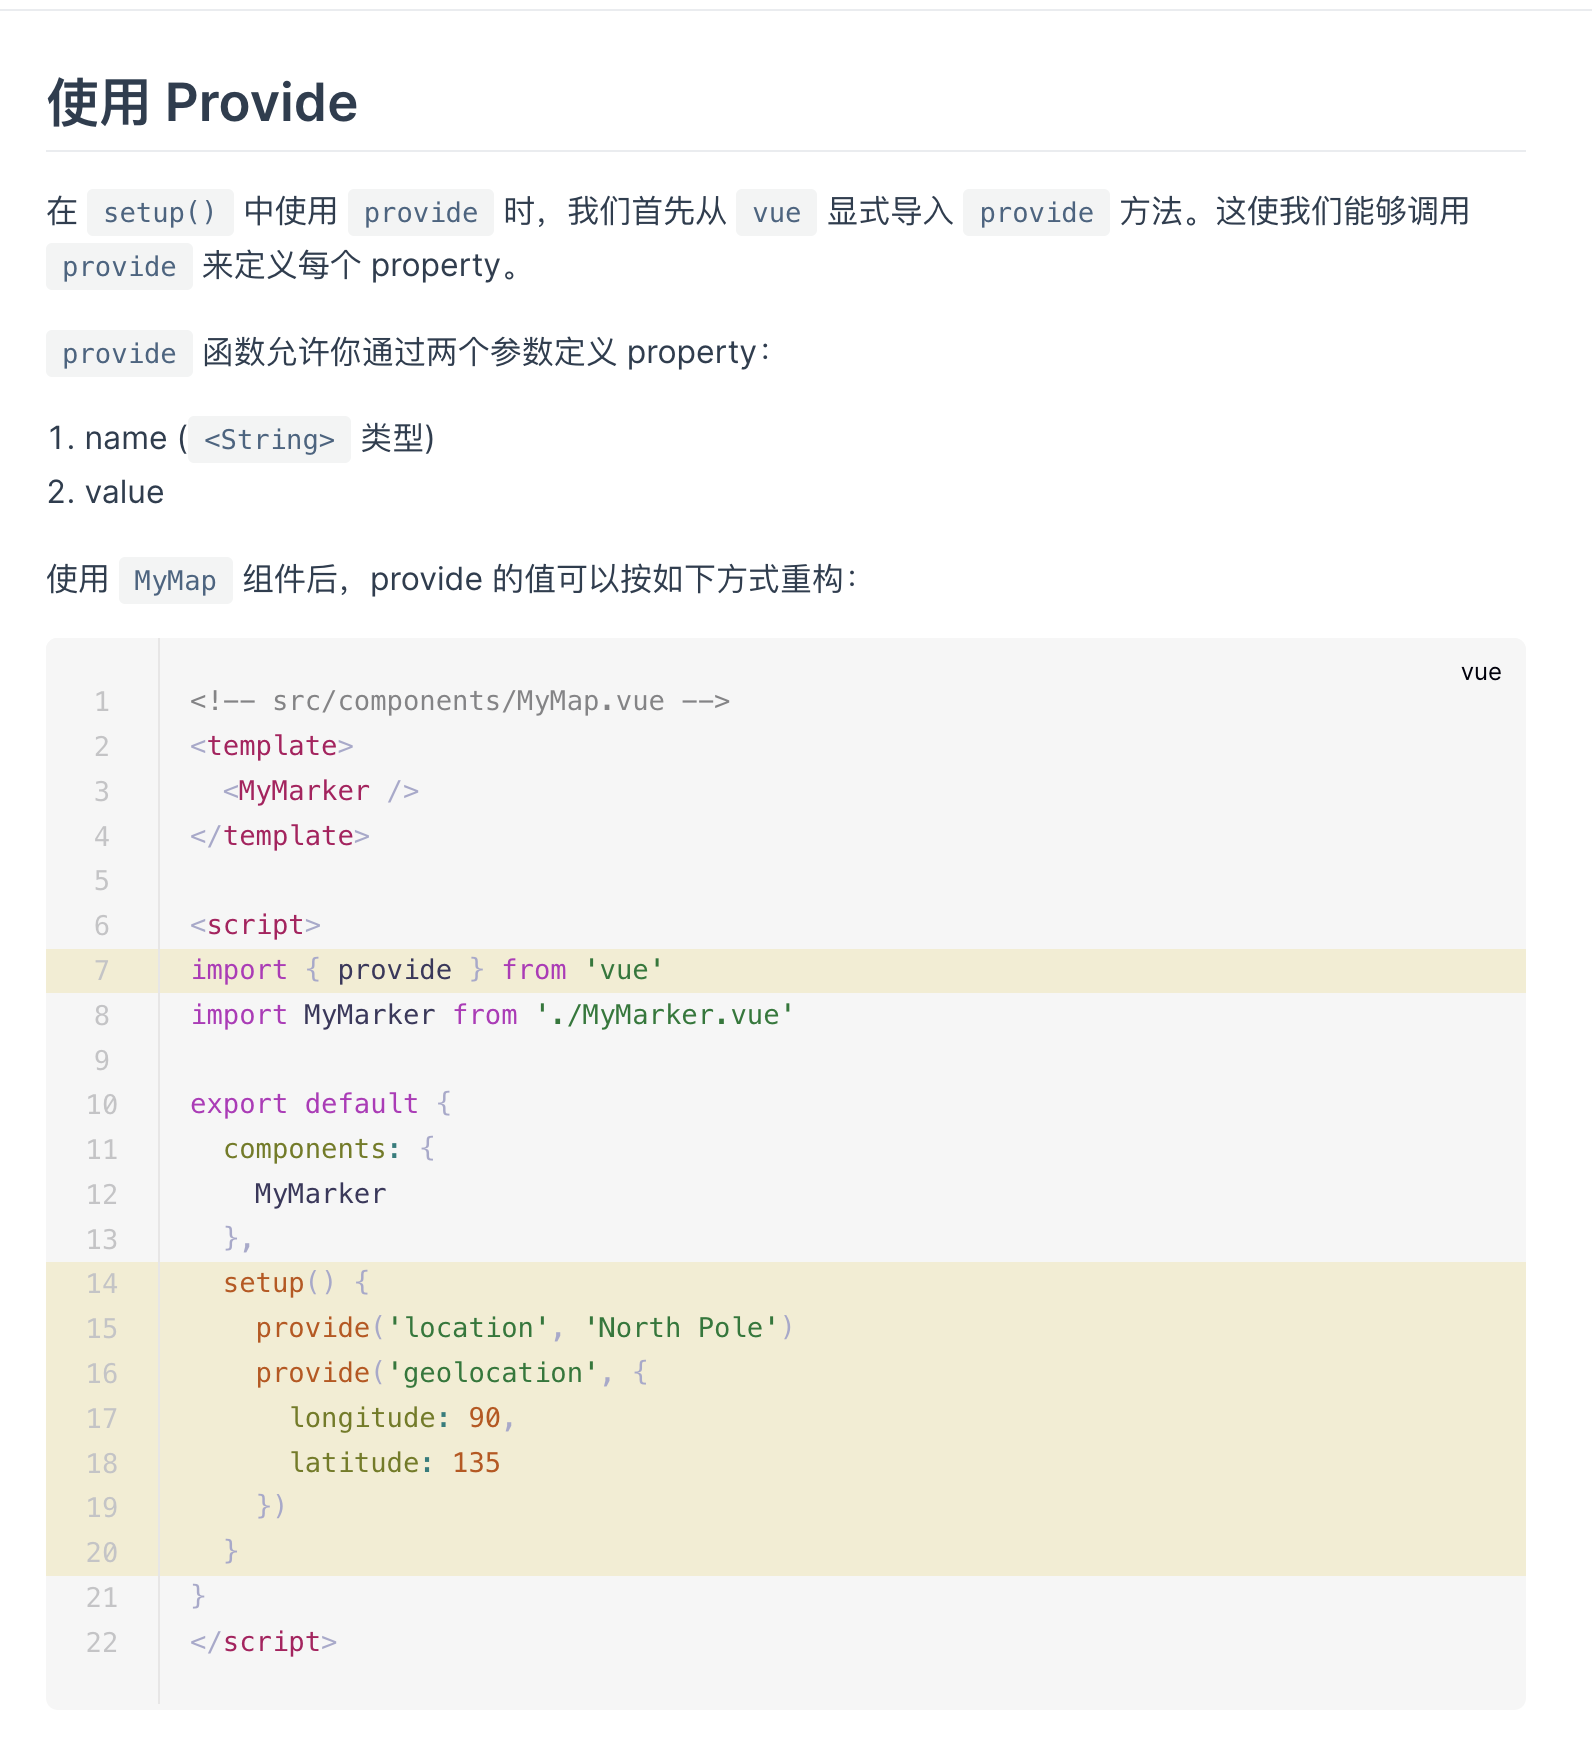
Task: Click the MyMarker self-closing tag
Action: [321, 791]
